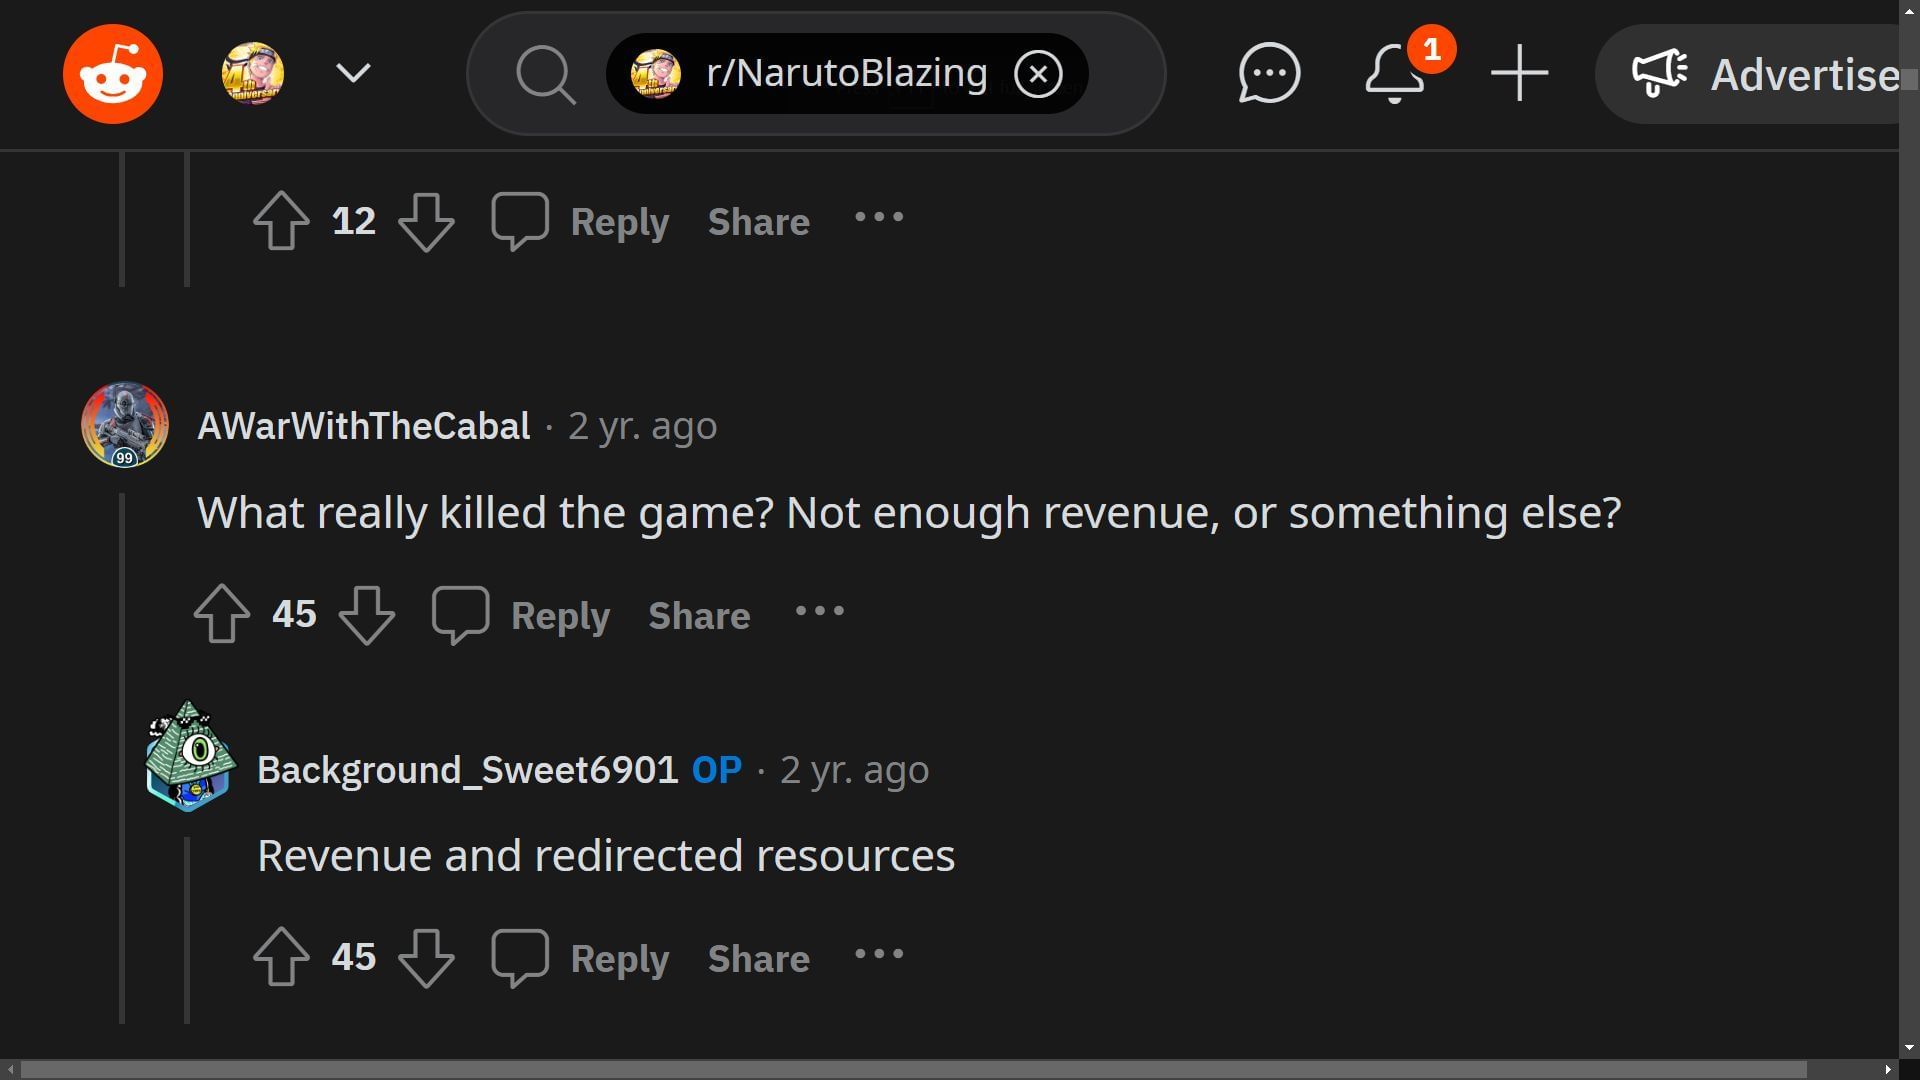Upvote AWarWithTheCabal's comment

pyautogui.click(x=222, y=614)
